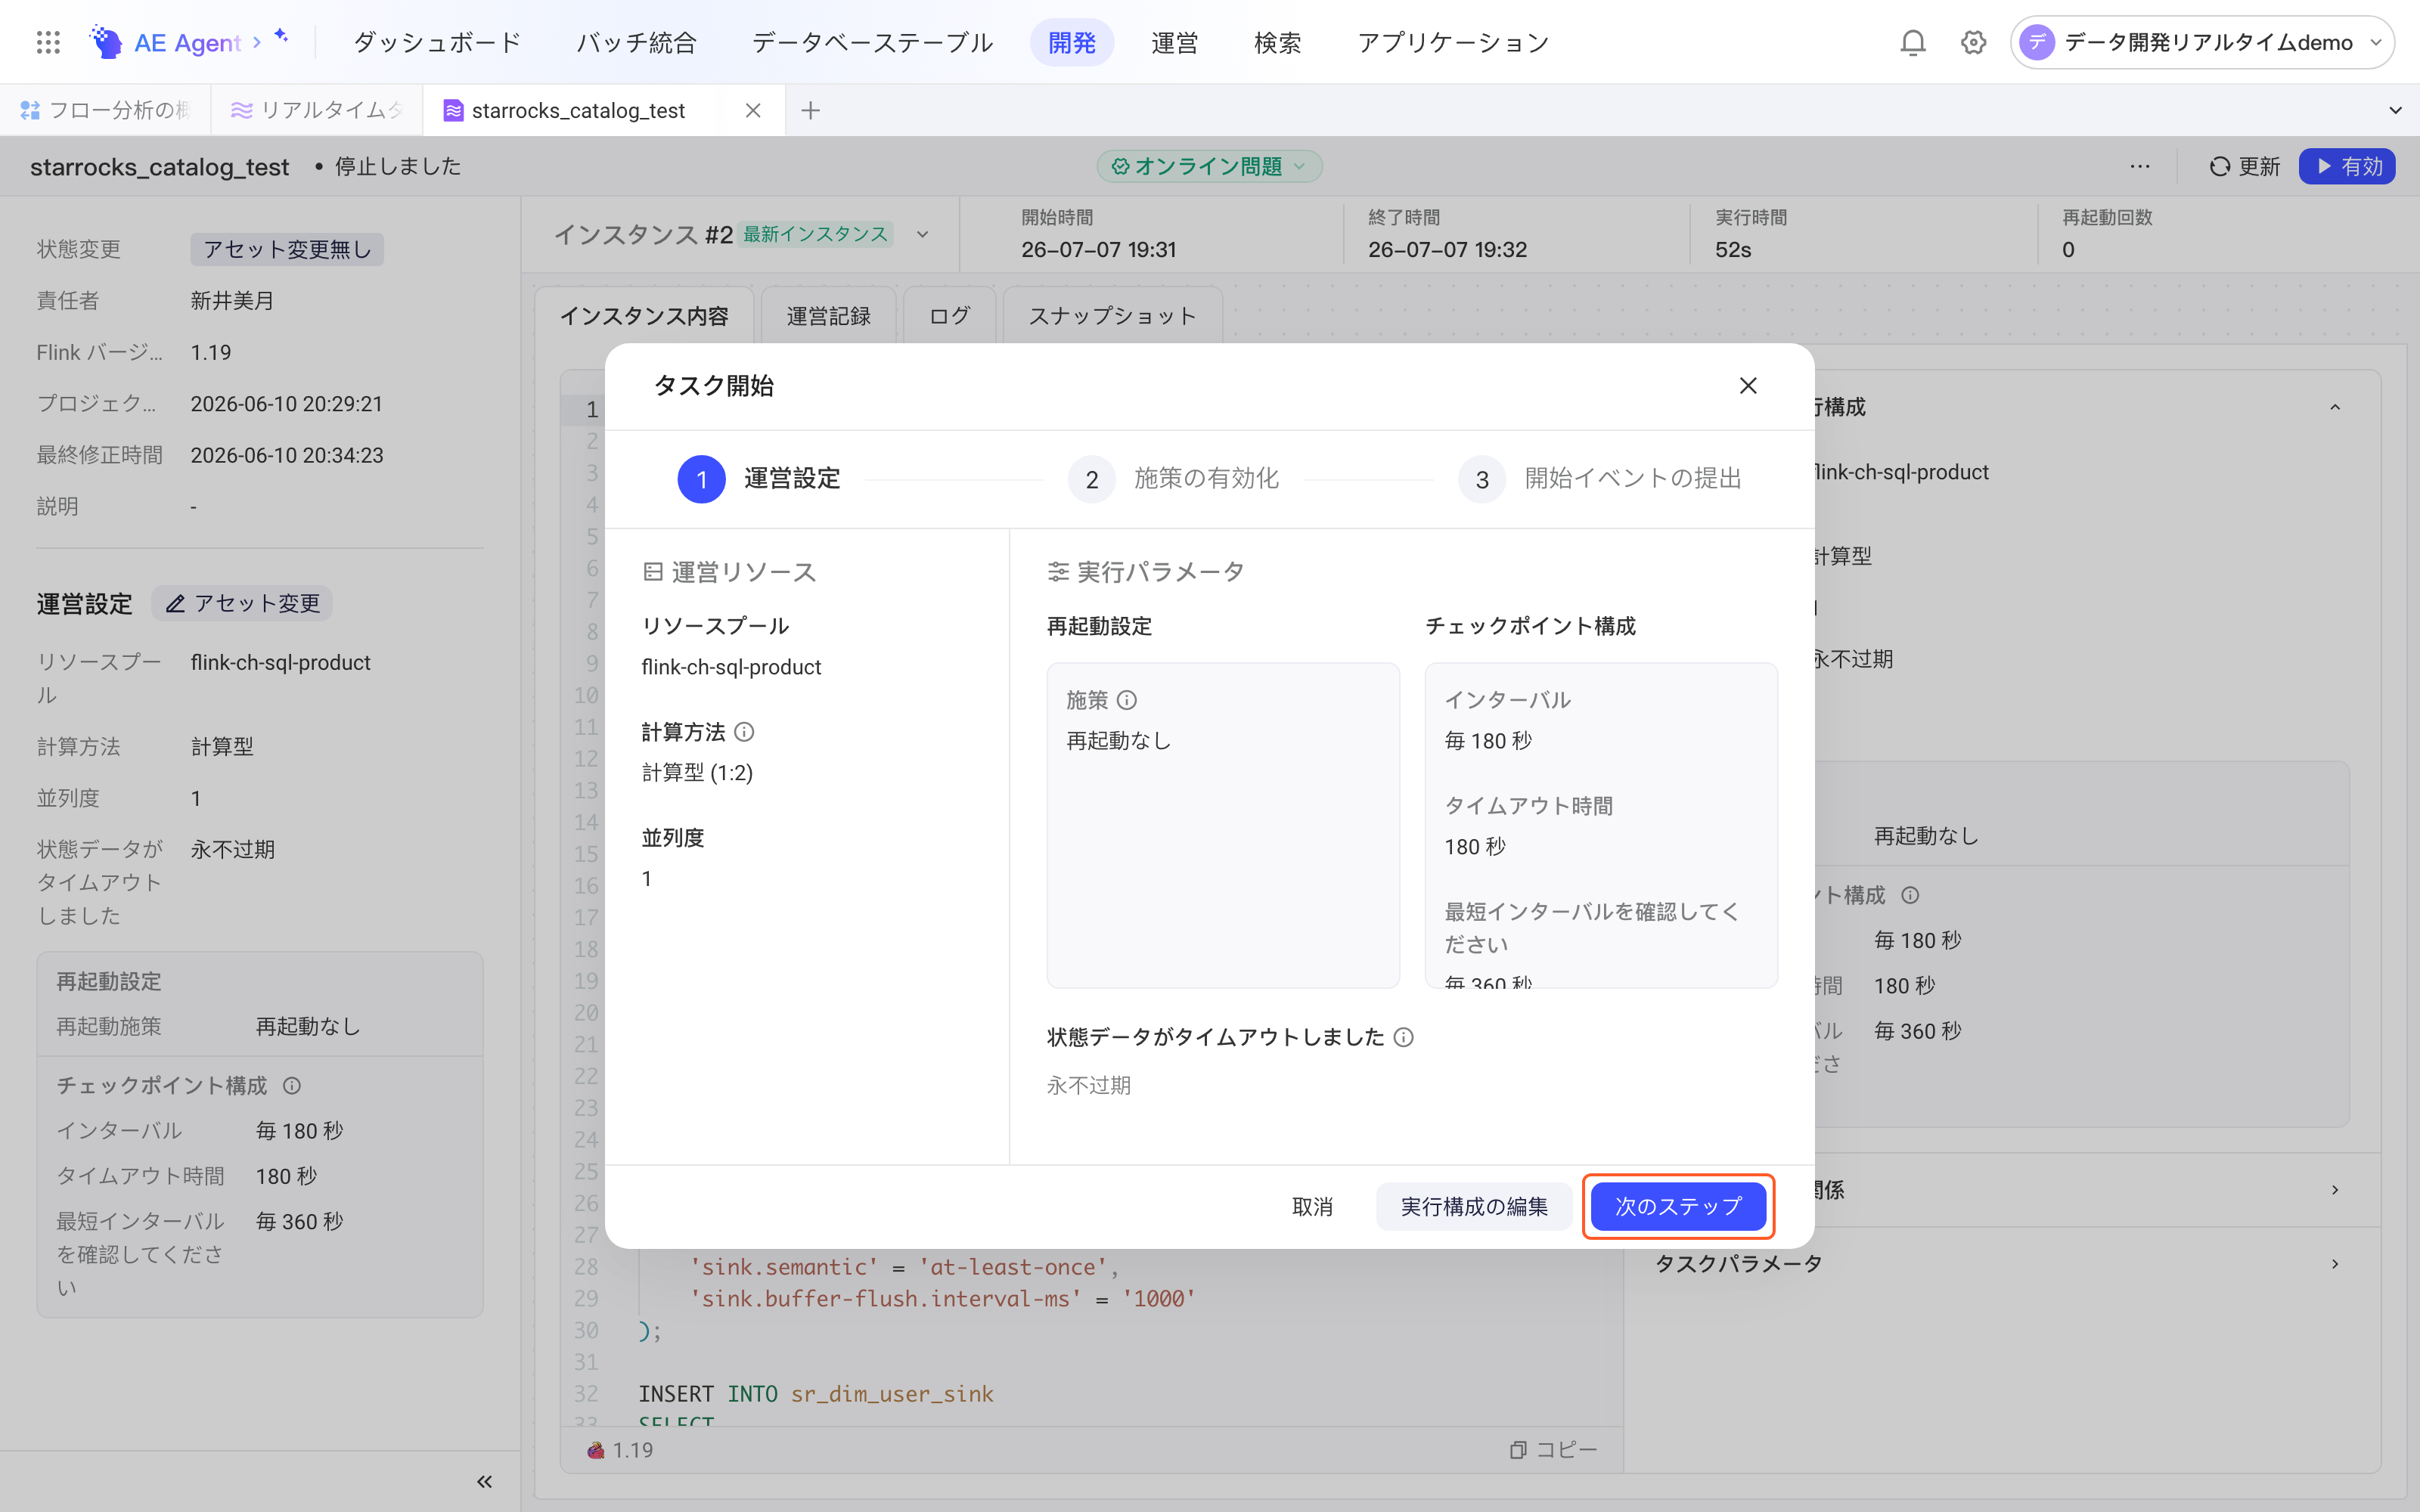Open the リアルタイム file tab
The width and height of the screenshot is (2420, 1512).
(316, 110)
